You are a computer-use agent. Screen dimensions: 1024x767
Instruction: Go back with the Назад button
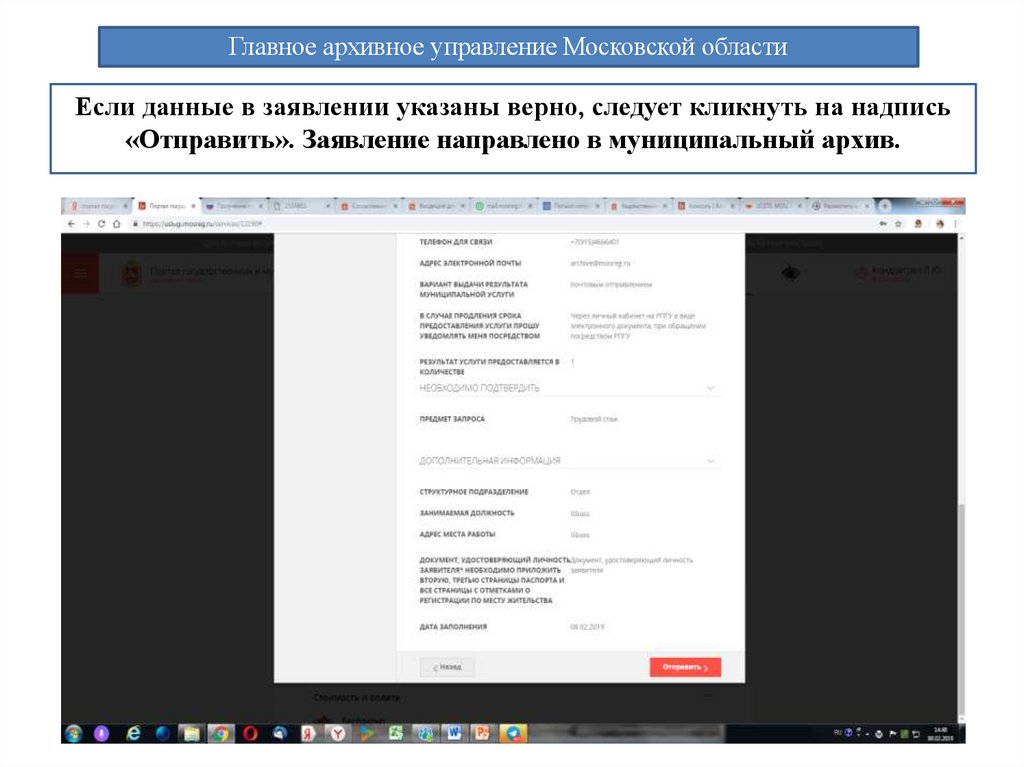click(x=447, y=667)
